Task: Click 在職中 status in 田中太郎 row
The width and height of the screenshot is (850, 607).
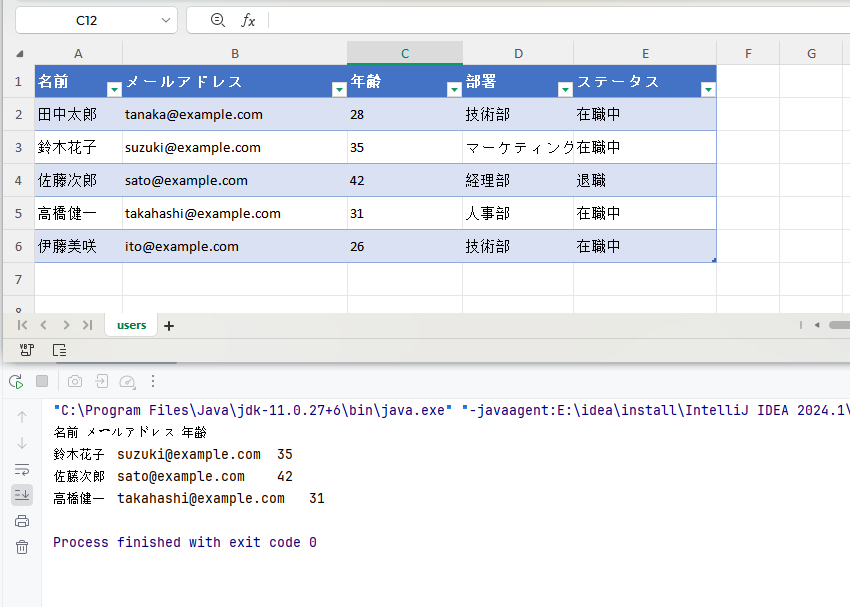Action: click(645, 114)
